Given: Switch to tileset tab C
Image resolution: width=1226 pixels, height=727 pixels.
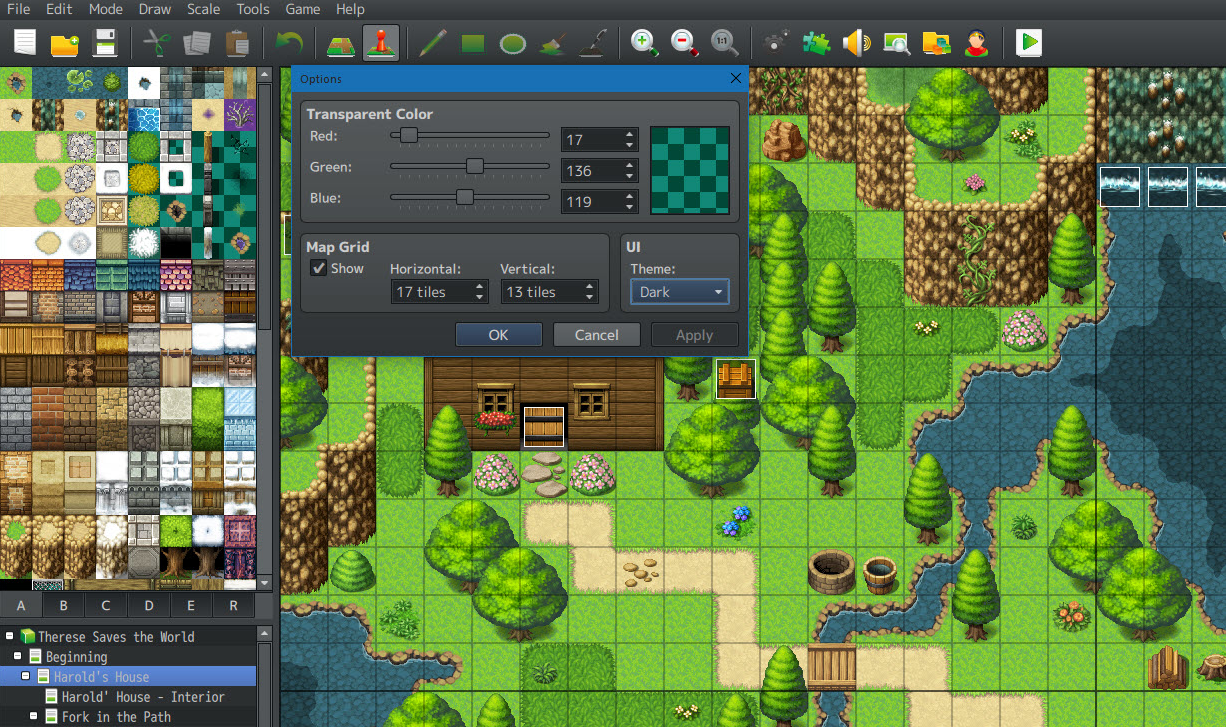Looking at the screenshot, I should point(106,606).
